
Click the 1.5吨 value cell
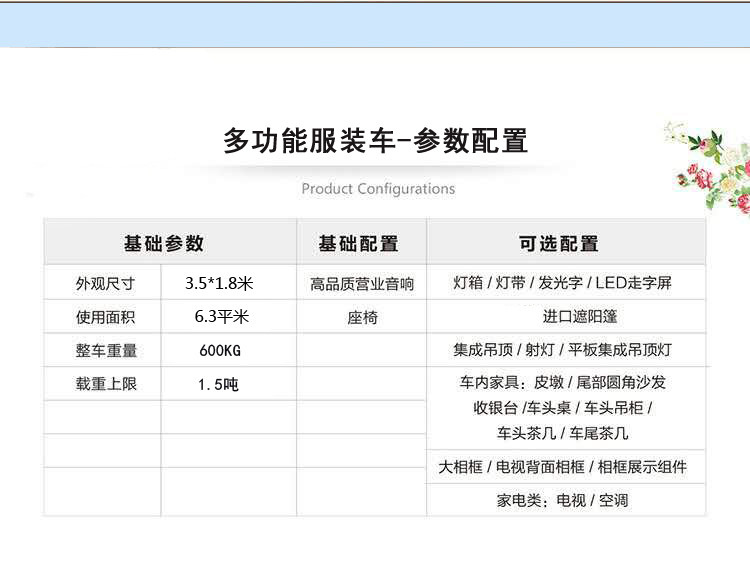[x=229, y=384]
